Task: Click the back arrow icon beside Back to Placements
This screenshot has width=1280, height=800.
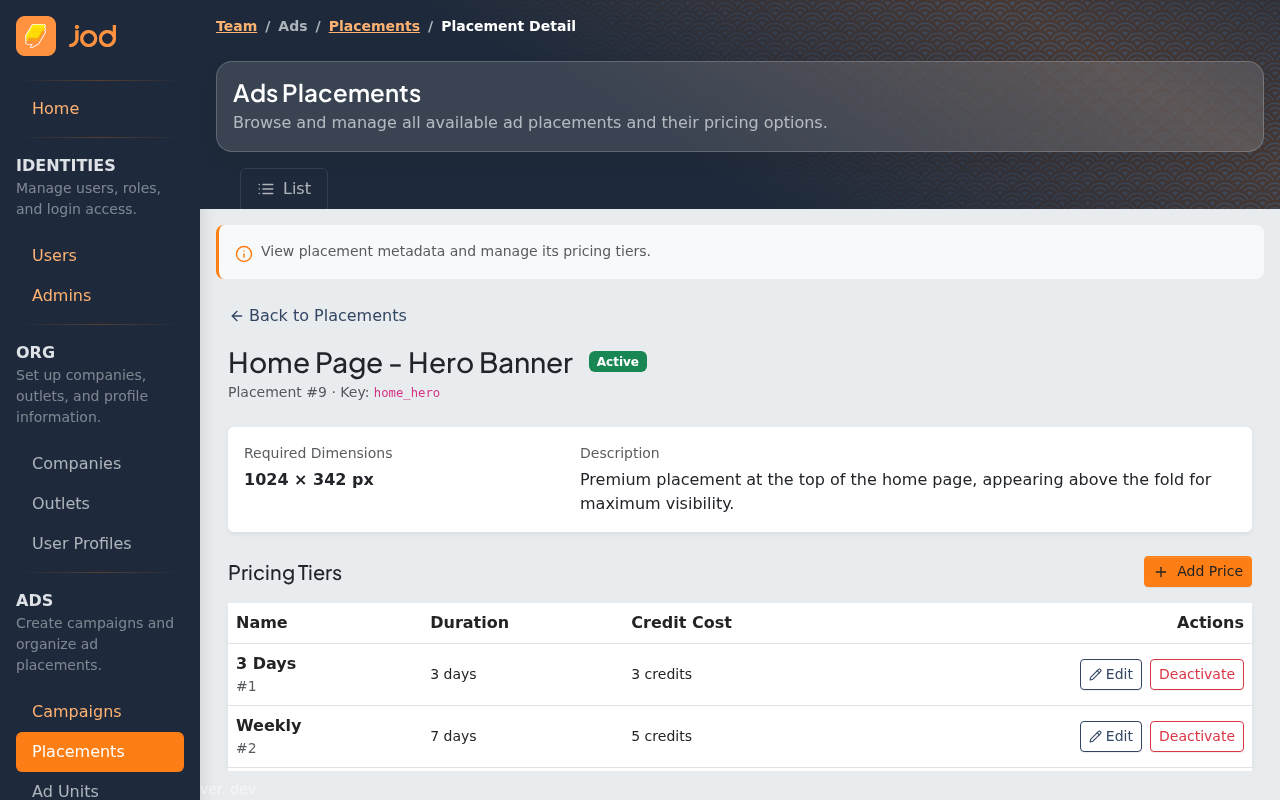Action: (236, 315)
